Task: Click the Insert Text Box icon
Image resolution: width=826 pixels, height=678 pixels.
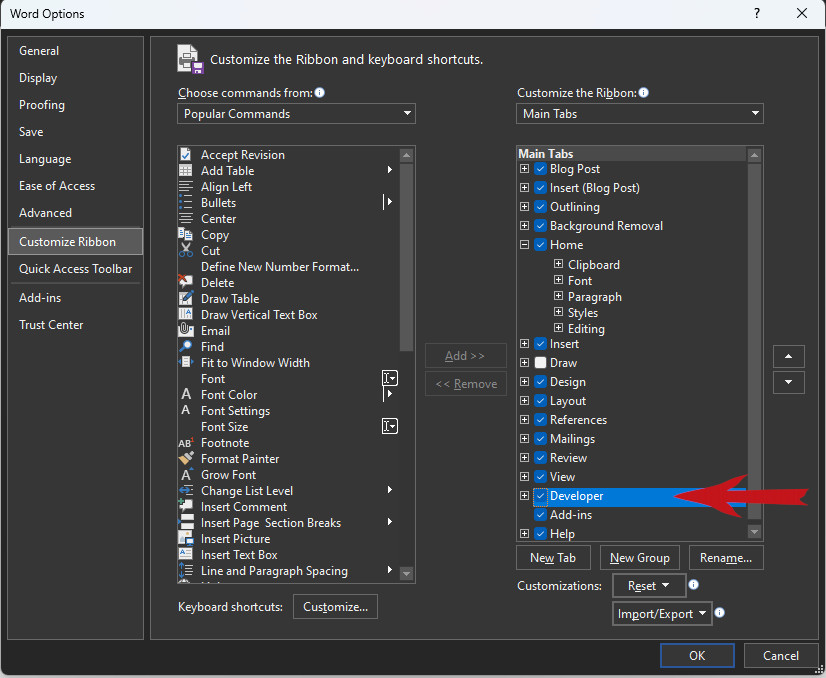Action: 185,554
